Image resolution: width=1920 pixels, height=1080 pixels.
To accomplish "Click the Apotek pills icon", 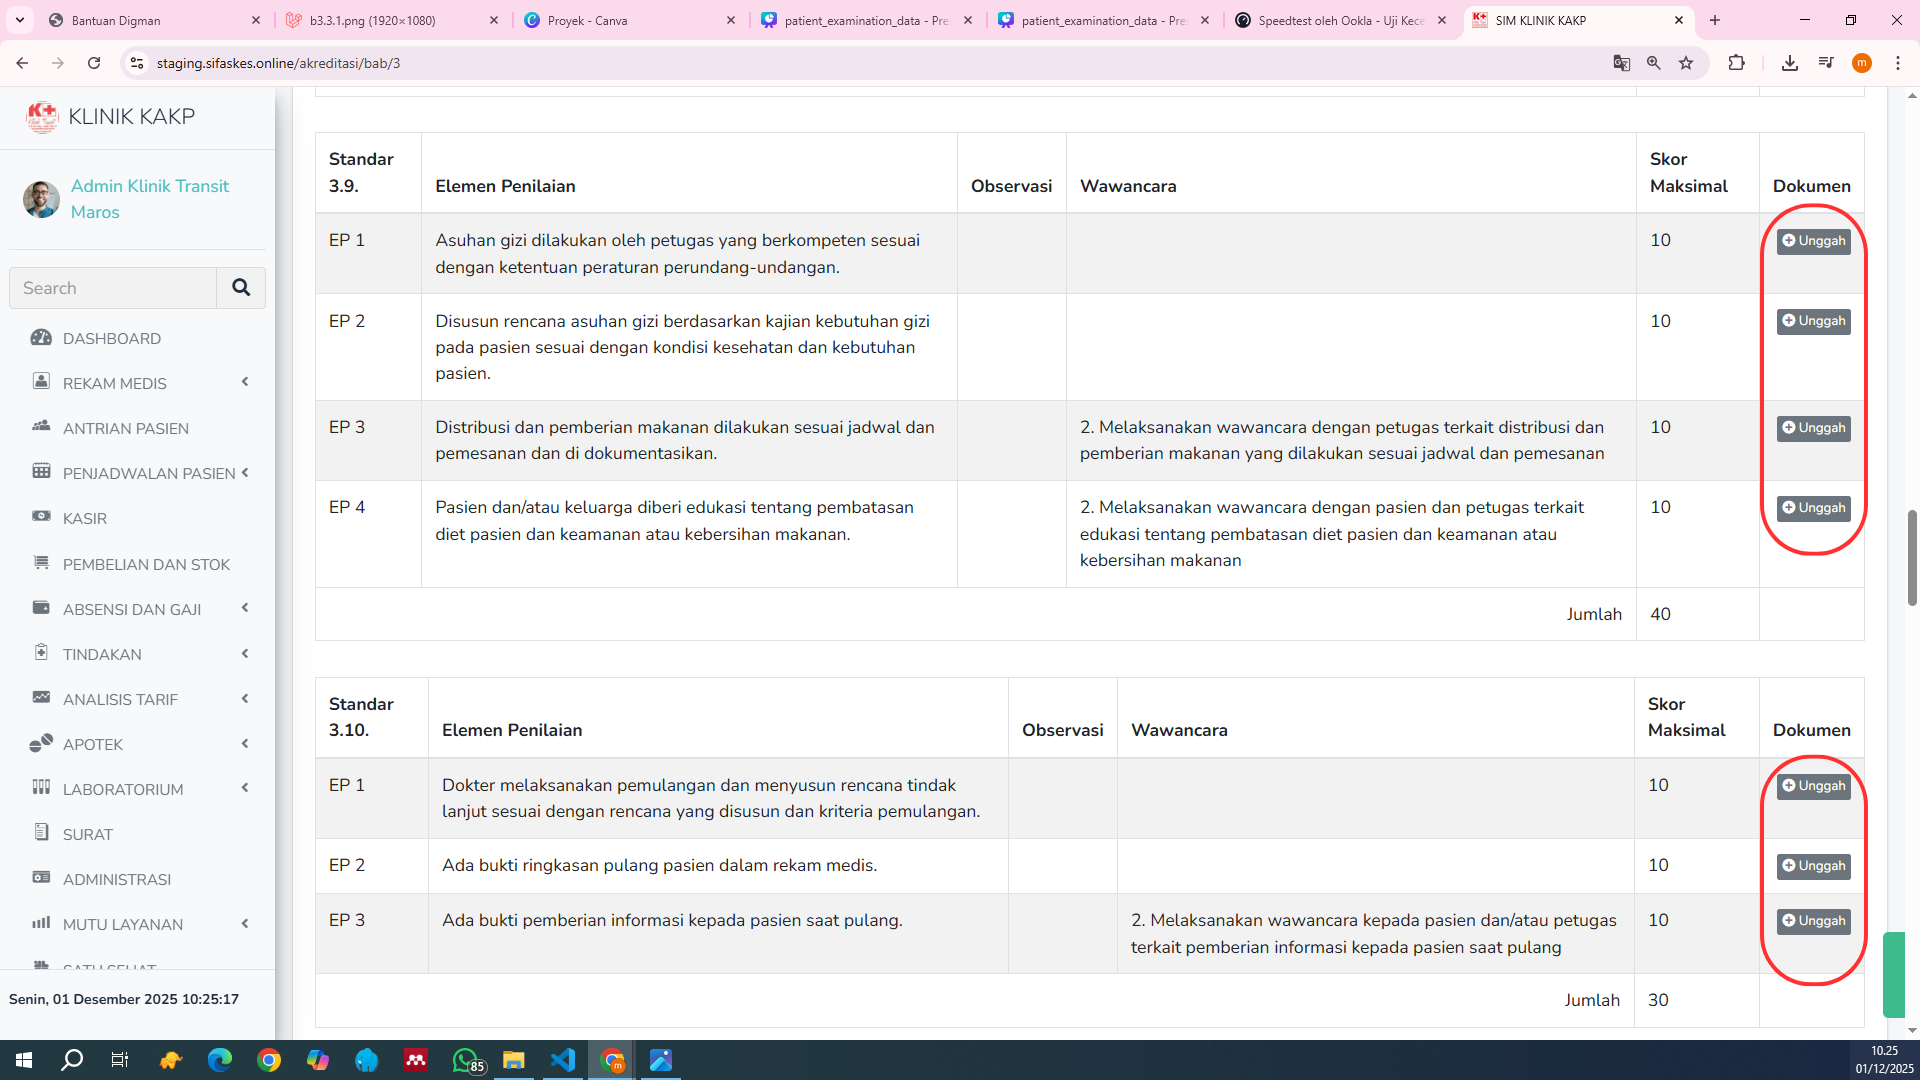I will pyautogui.click(x=41, y=743).
